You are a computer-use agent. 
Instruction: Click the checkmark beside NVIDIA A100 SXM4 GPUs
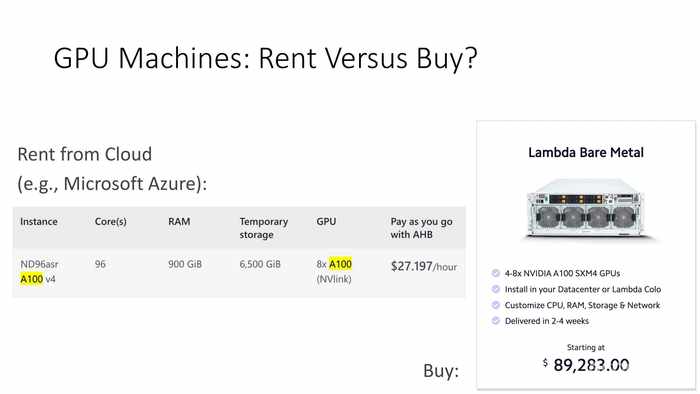tap(496, 273)
